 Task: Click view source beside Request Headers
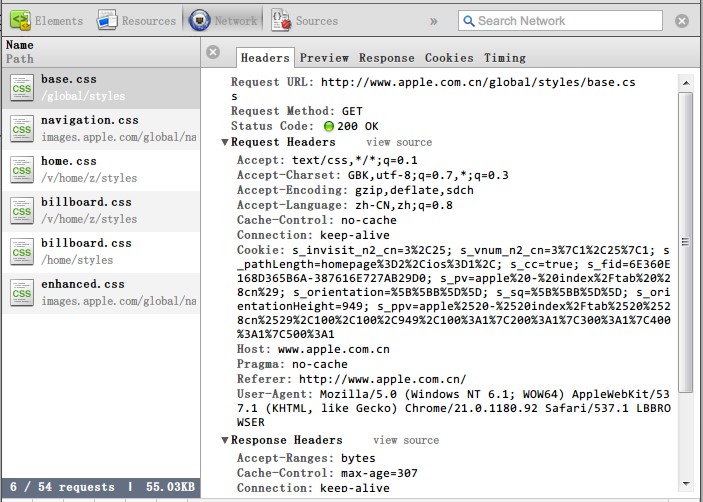click(399, 142)
